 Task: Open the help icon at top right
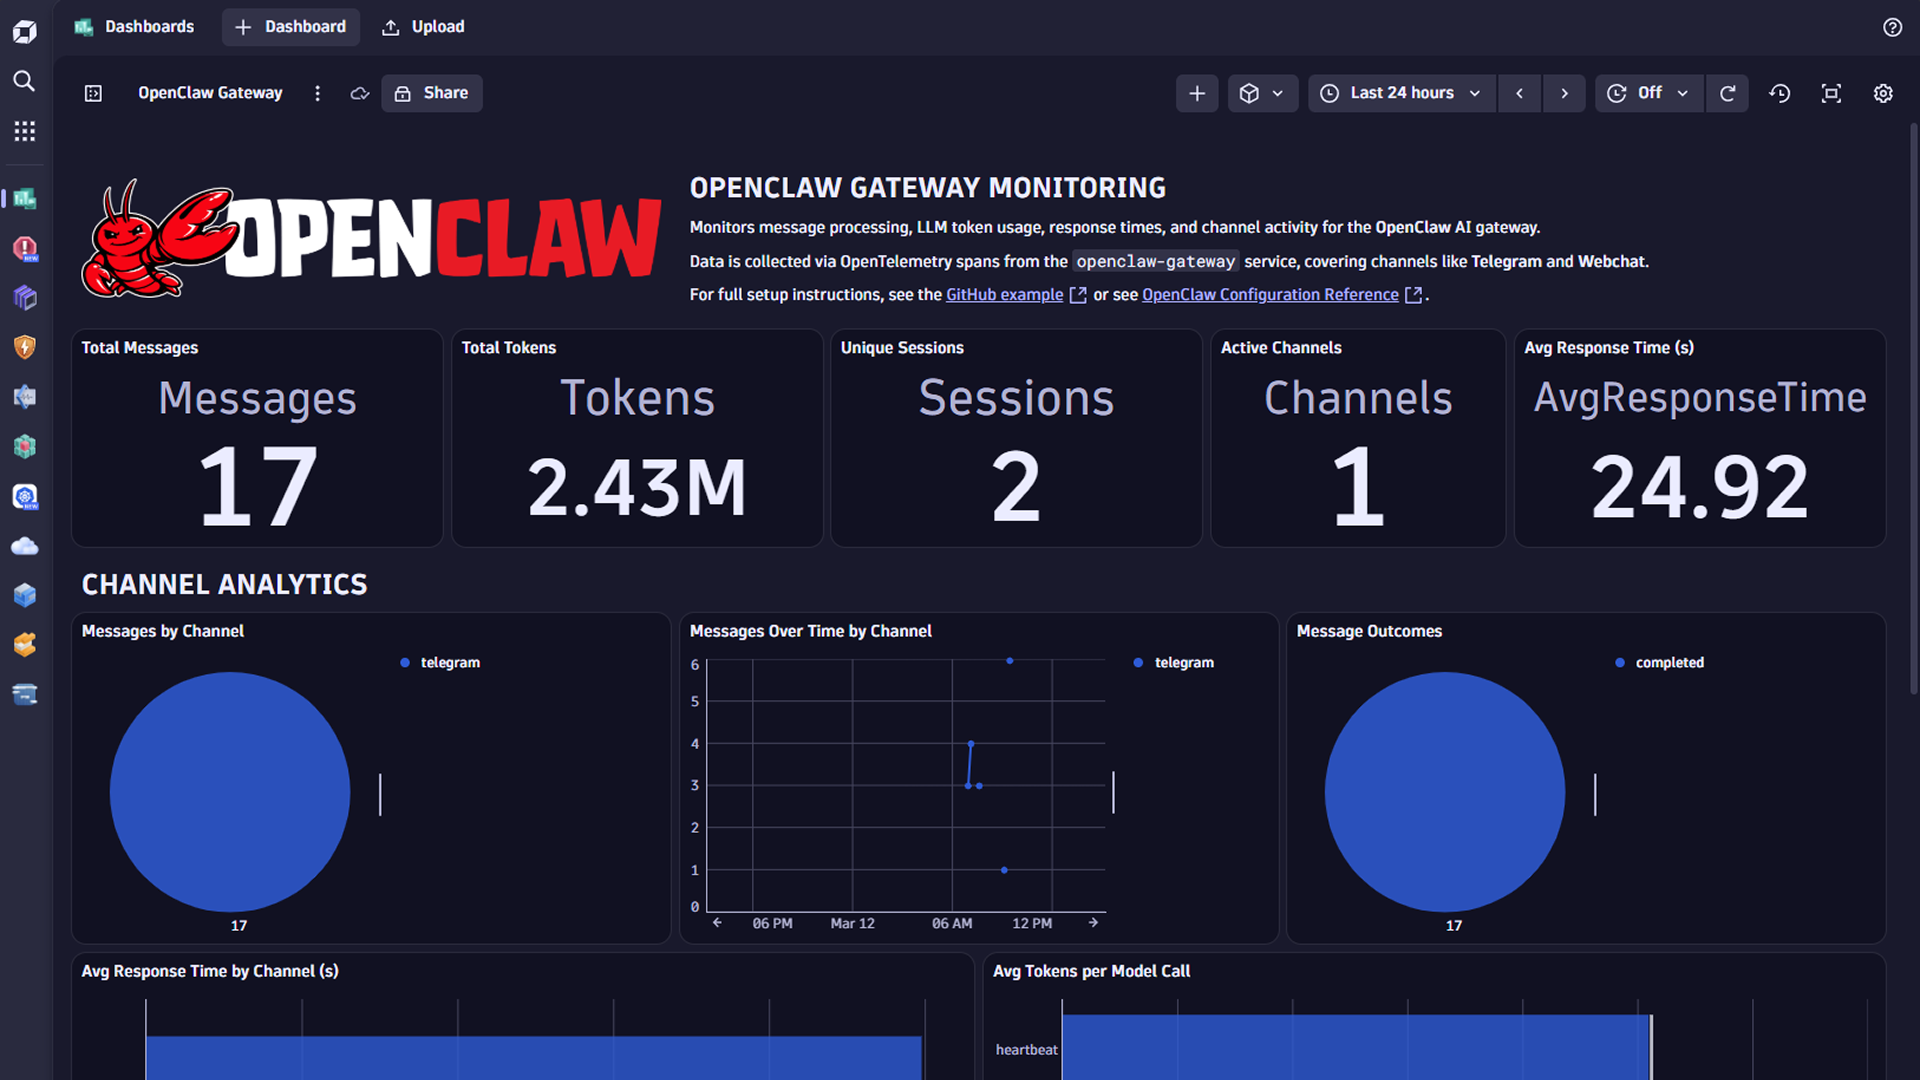[x=1892, y=27]
